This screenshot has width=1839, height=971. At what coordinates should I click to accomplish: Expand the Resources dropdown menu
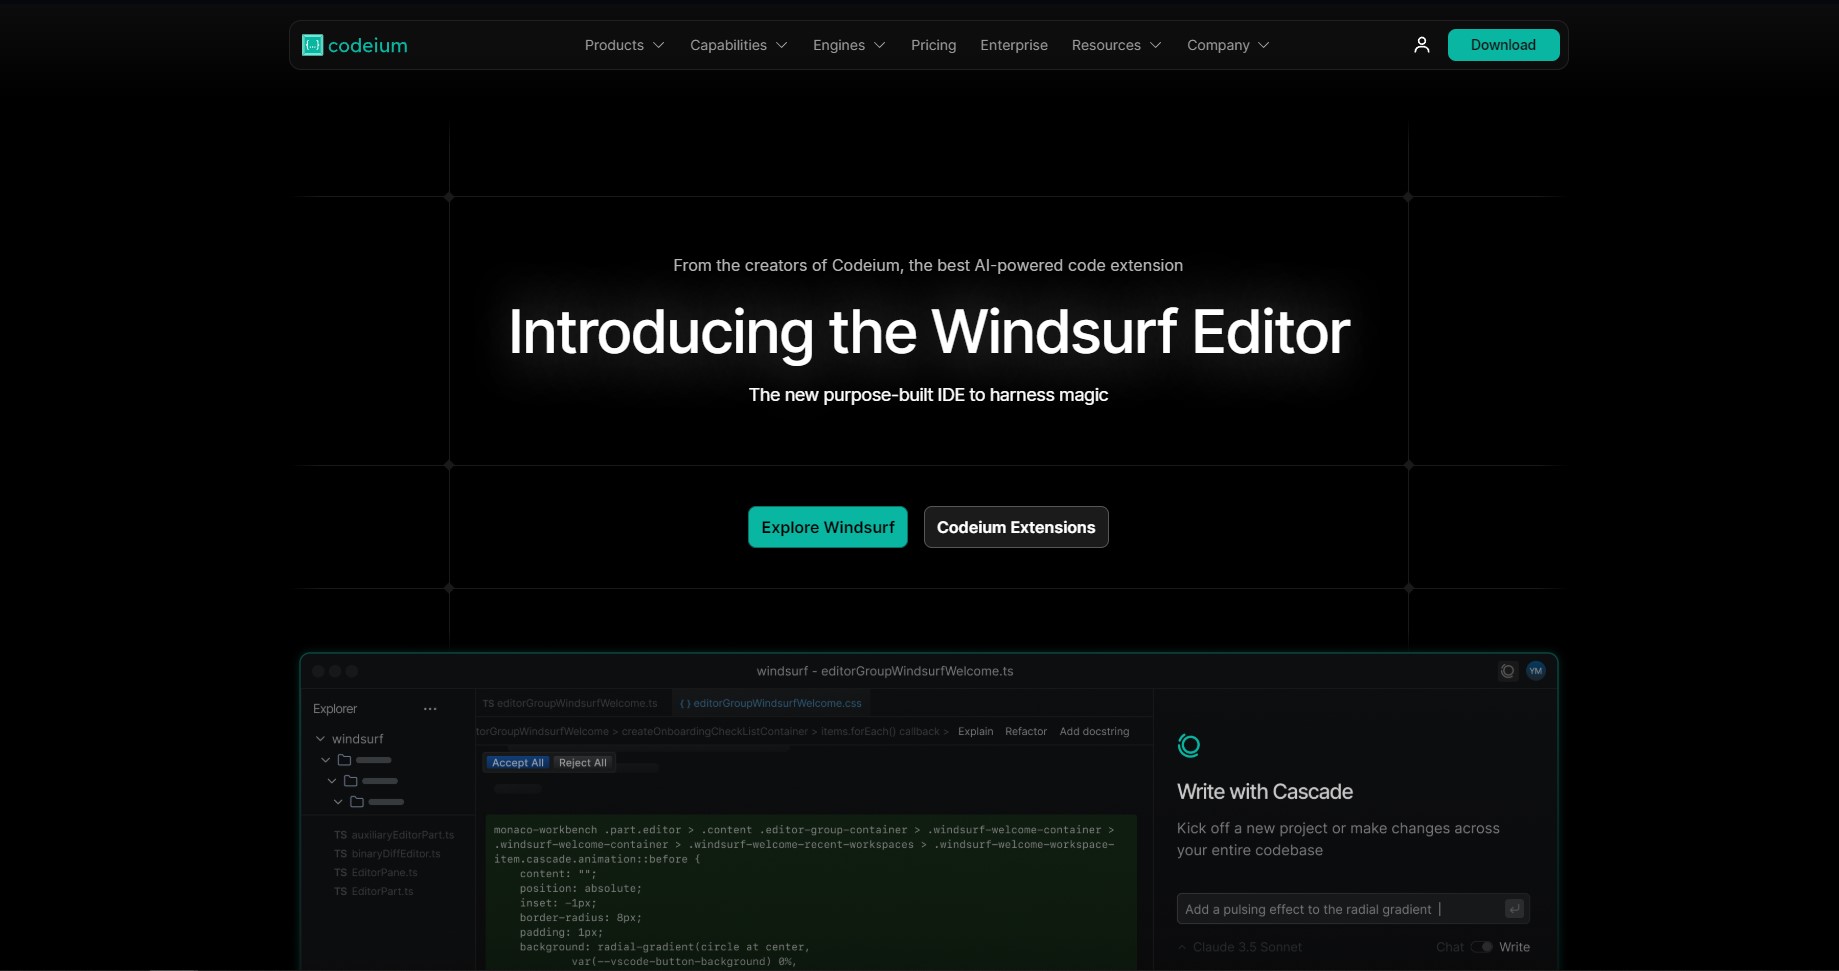1116,45
